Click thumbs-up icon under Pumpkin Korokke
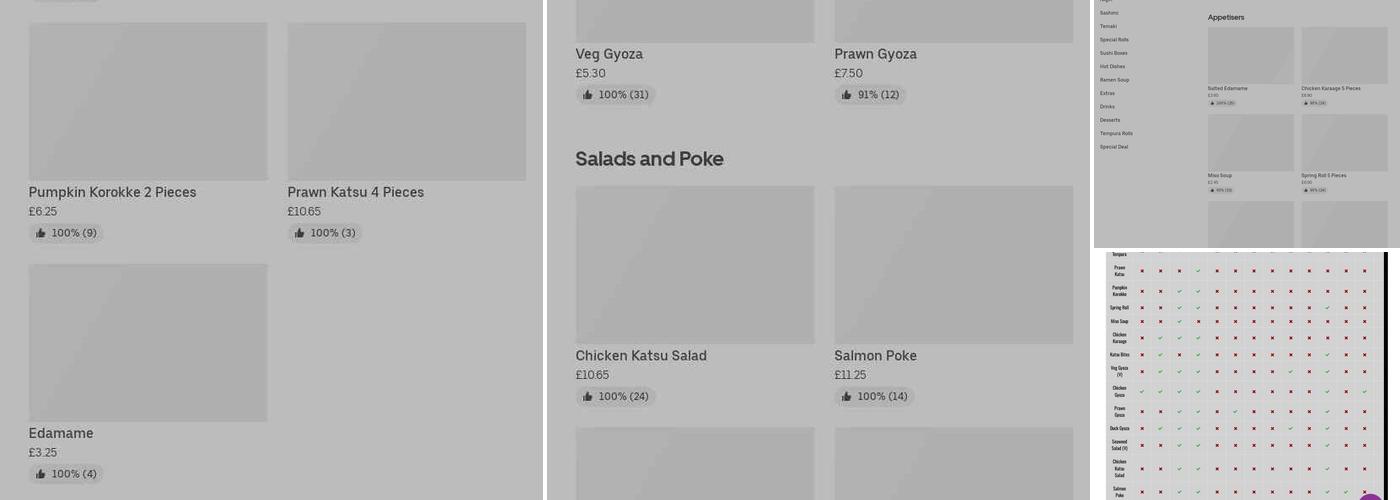 [41, 233]
